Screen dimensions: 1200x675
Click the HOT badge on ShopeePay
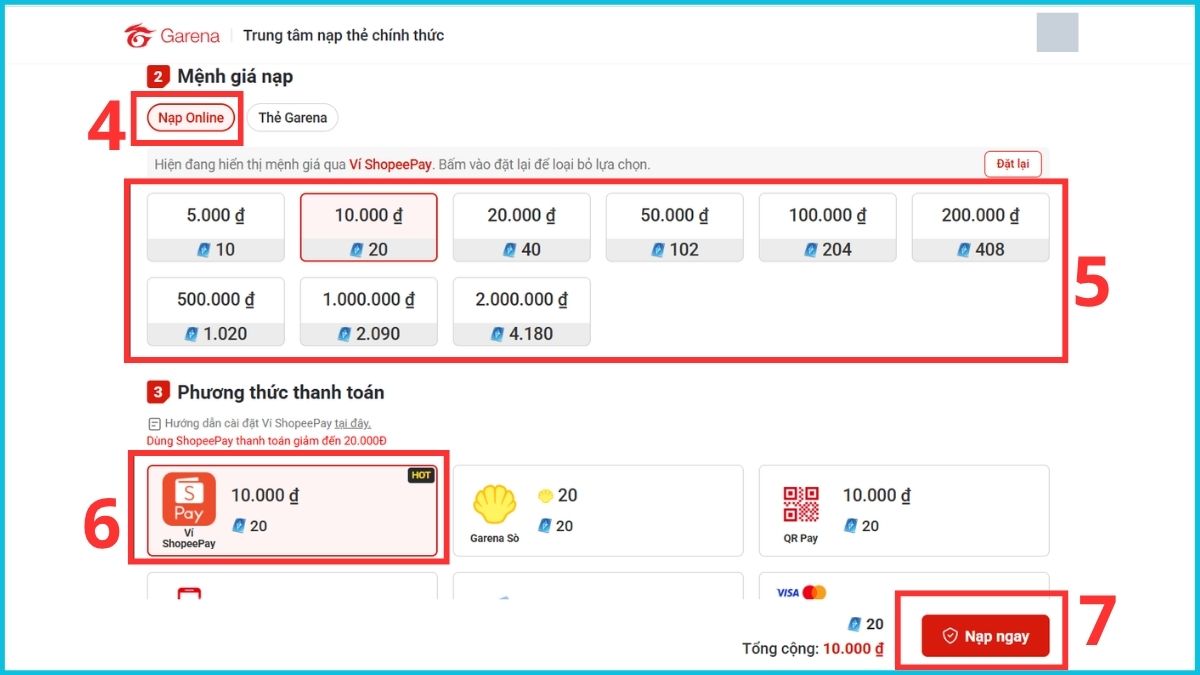[x=421, y=475]
